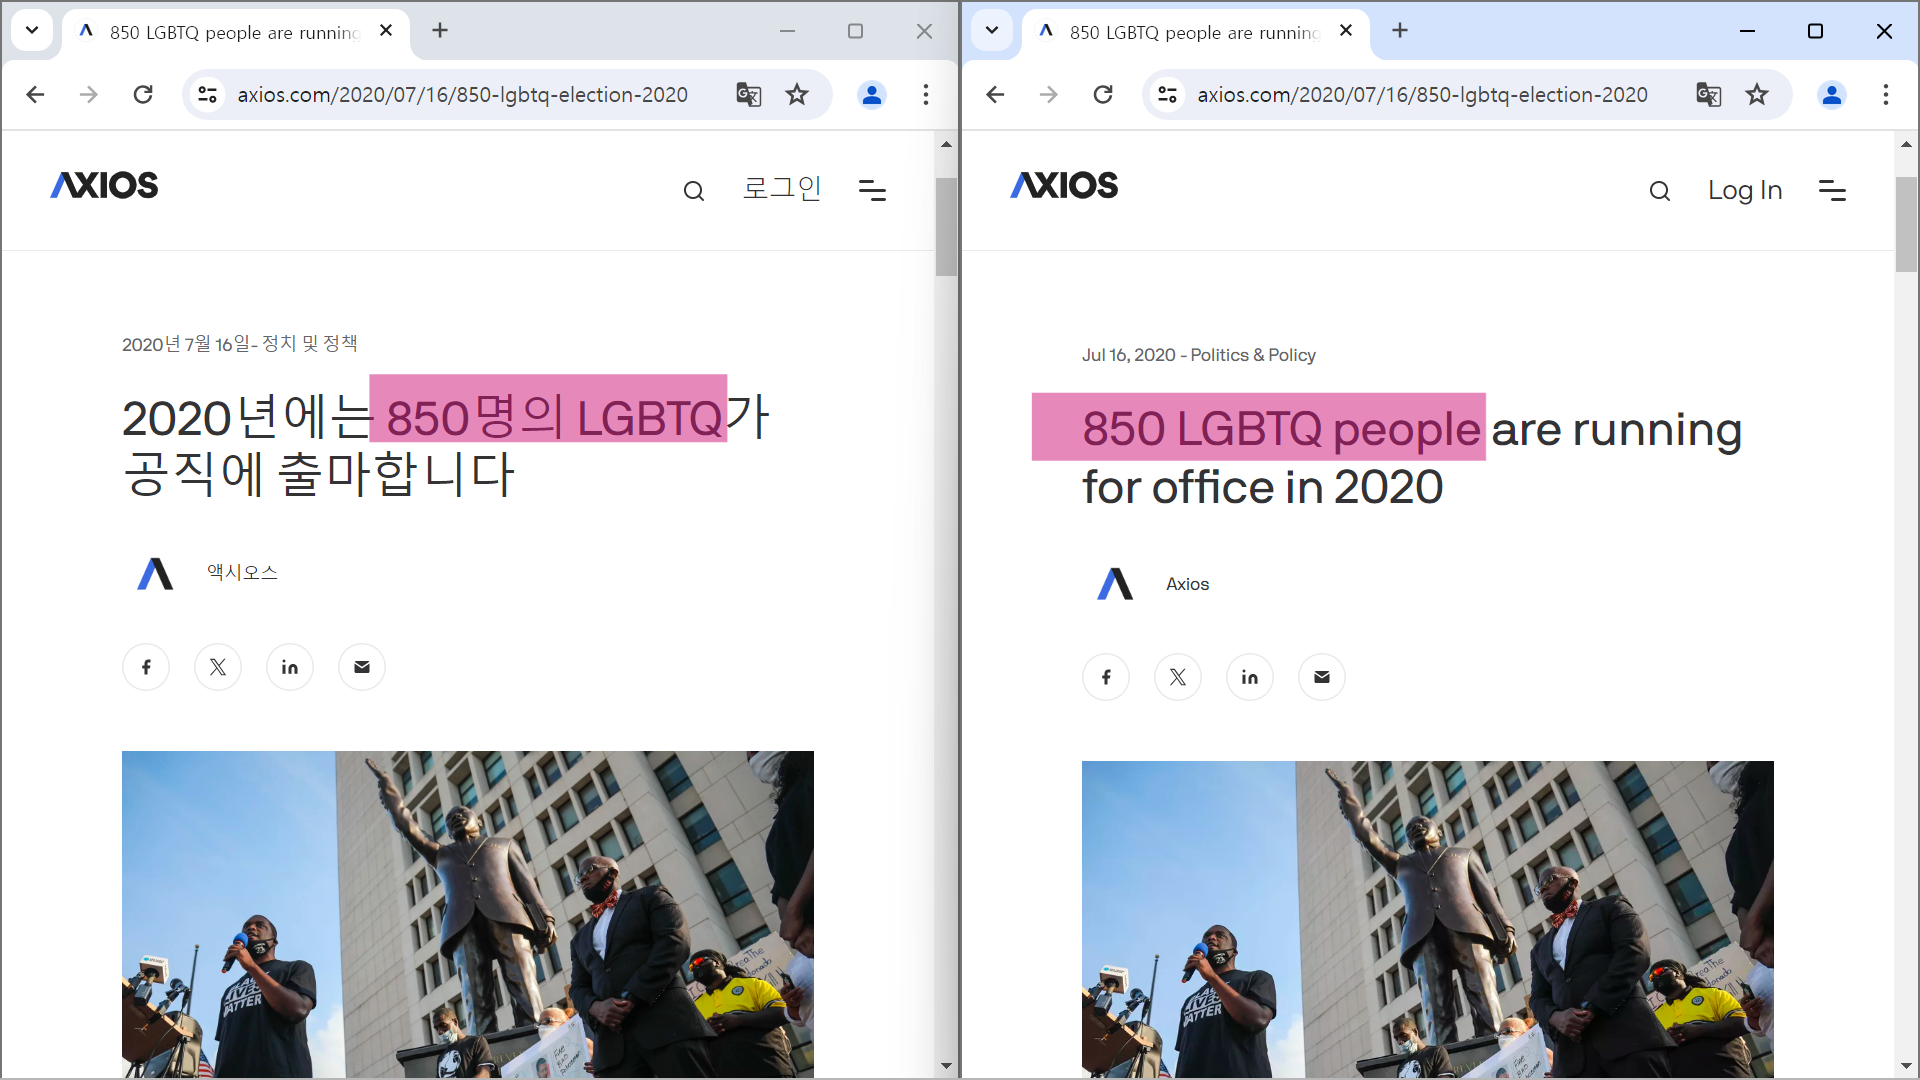Click scroll up arrow in right window
The image size is (1920, 1080).
(1906, 145)
